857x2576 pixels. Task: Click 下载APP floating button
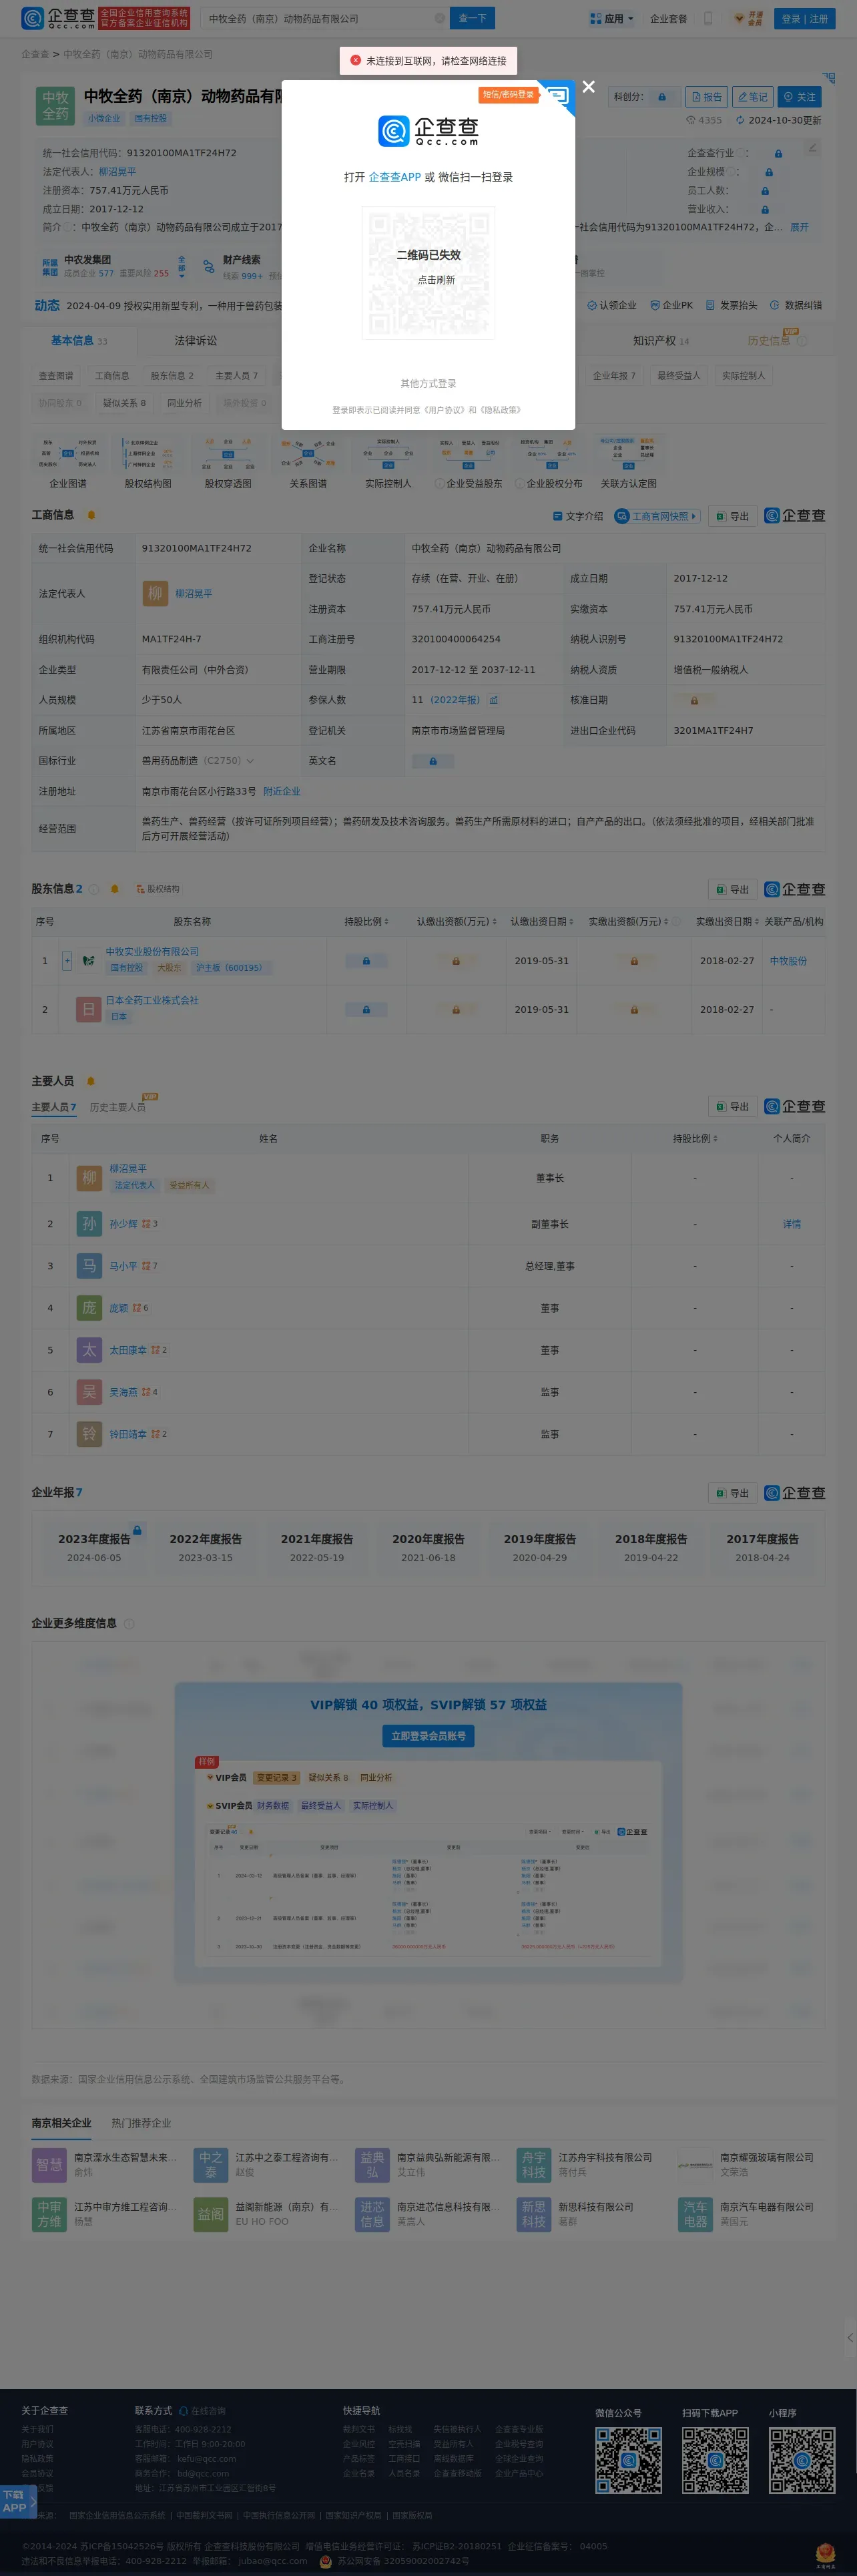[18, 2501]
